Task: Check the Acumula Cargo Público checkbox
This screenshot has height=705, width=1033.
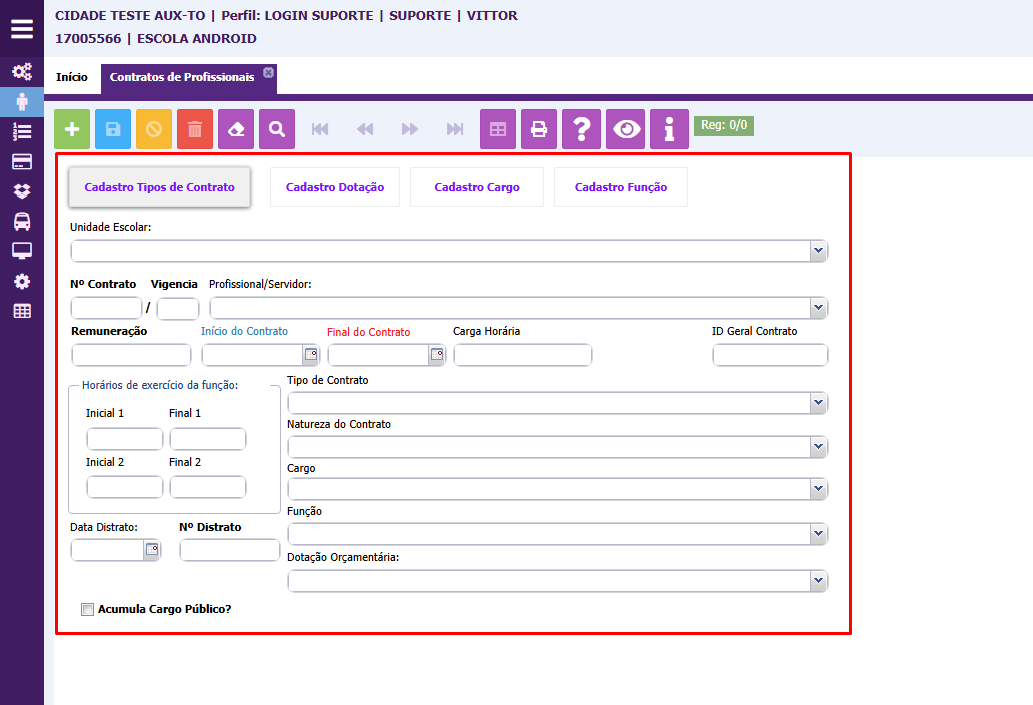Action: (87, 609)
